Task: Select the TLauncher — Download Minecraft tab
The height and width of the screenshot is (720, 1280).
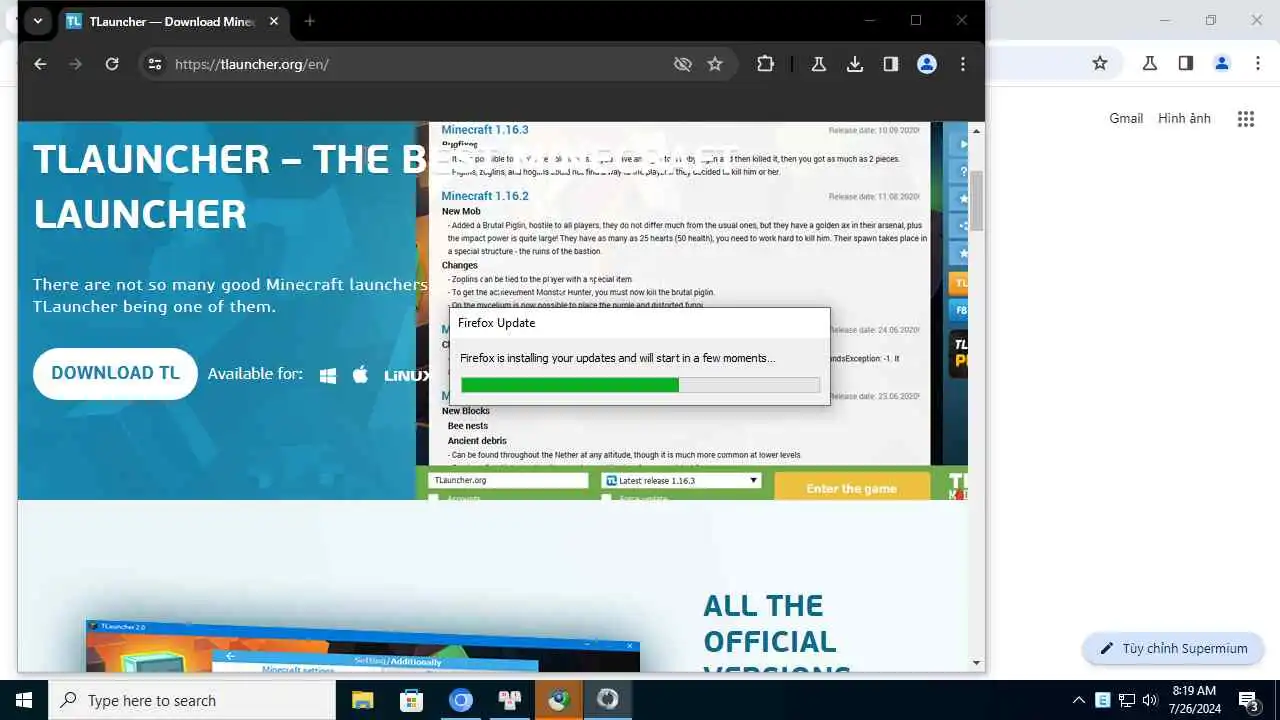Action: 174,21
